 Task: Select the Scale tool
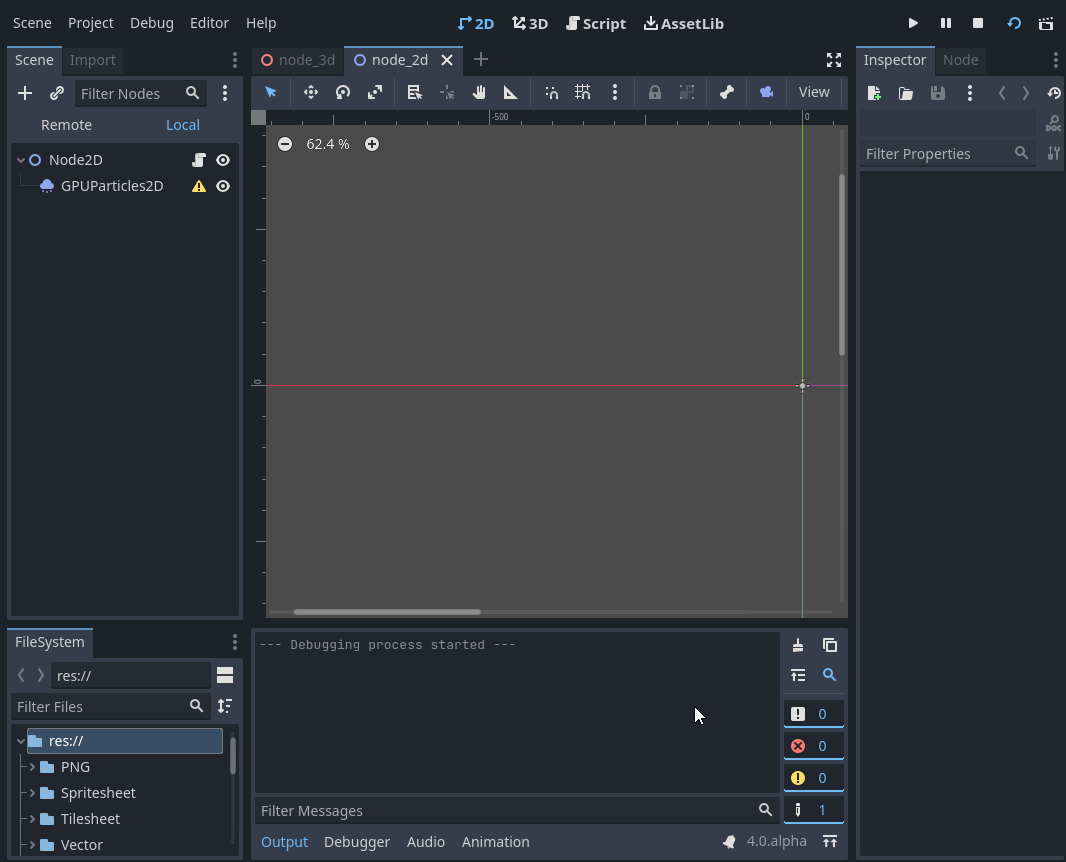click(375, 92)
